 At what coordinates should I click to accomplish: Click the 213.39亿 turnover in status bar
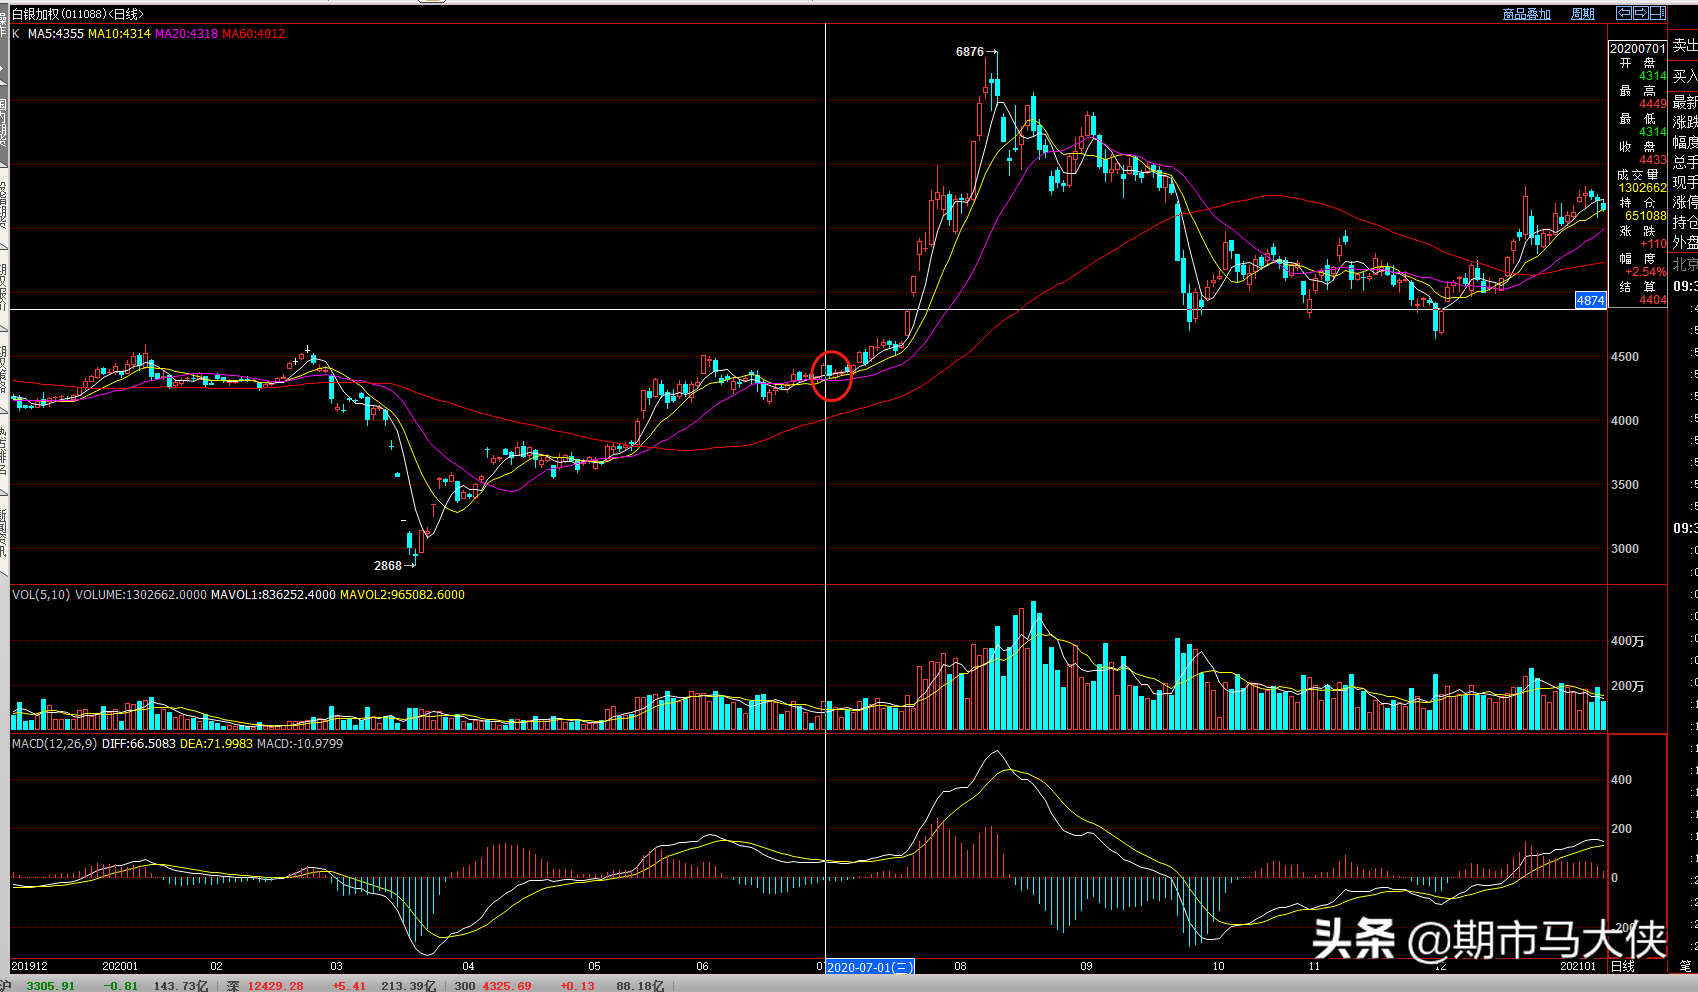pyautogui.click(x=408, y=986)
